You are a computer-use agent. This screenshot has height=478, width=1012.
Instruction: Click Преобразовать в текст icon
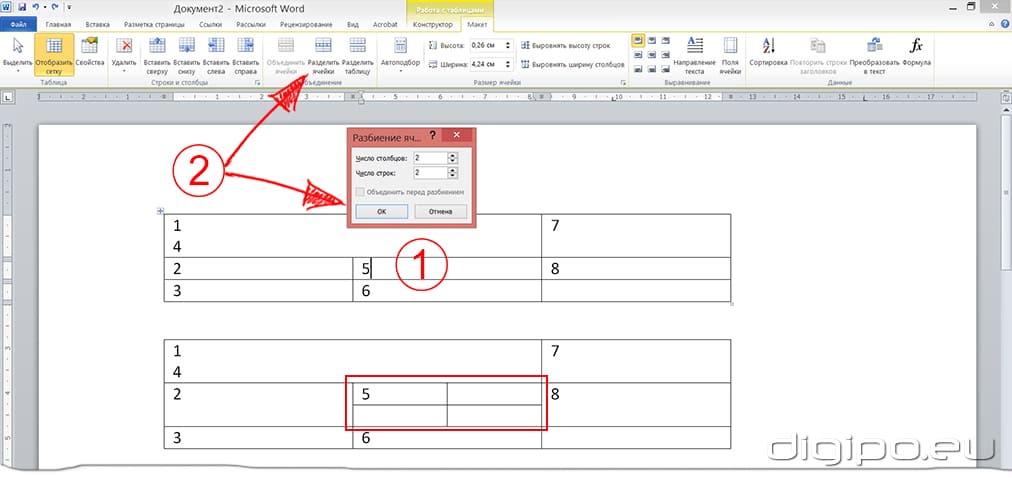pos(875,48)
